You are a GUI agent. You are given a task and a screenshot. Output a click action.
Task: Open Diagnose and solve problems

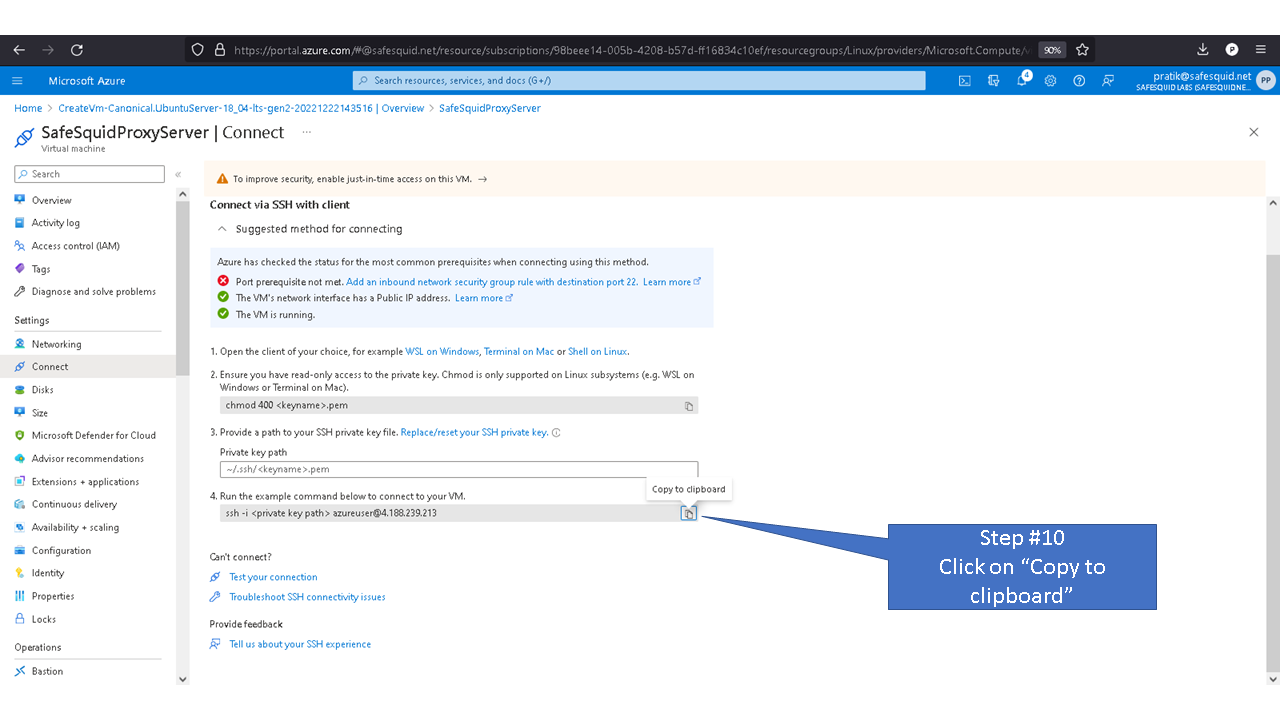[93, 292]
